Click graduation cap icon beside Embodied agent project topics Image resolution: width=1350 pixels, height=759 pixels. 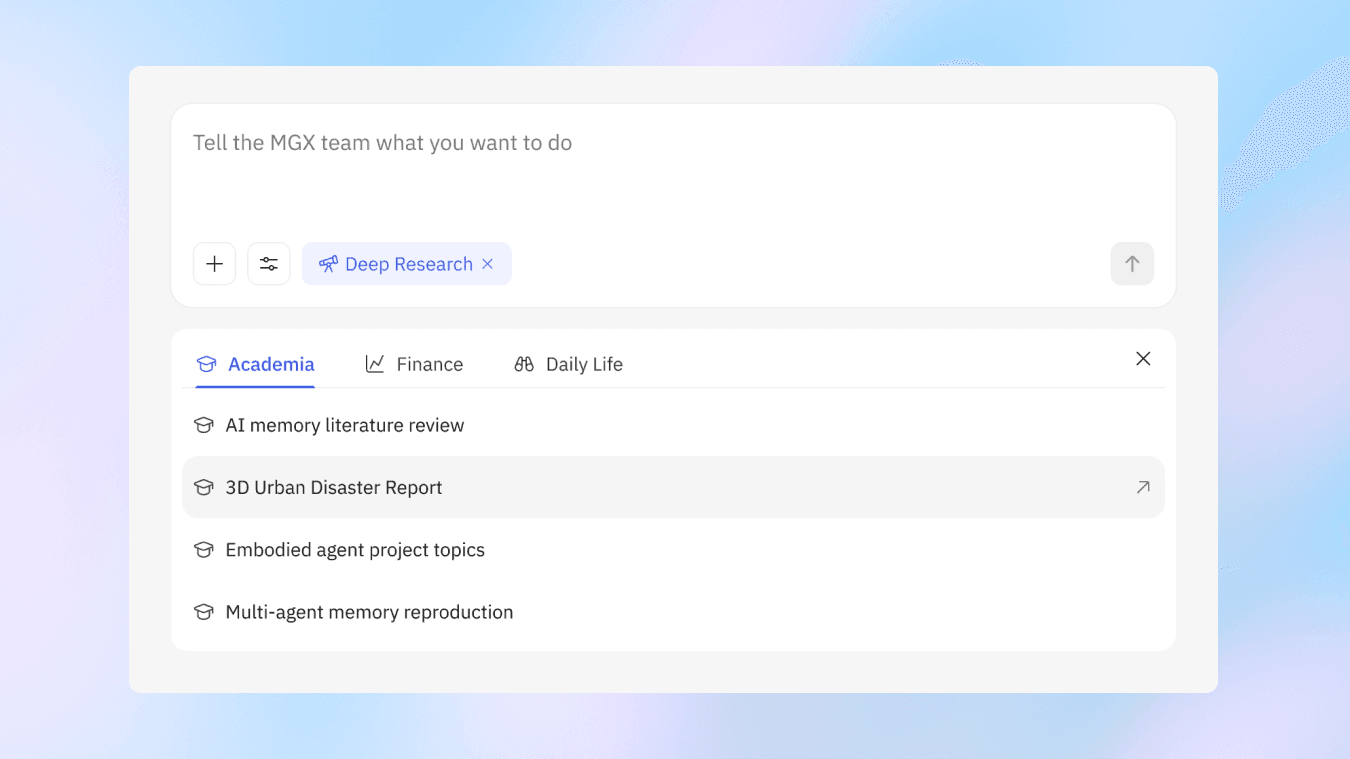[204, 550]
